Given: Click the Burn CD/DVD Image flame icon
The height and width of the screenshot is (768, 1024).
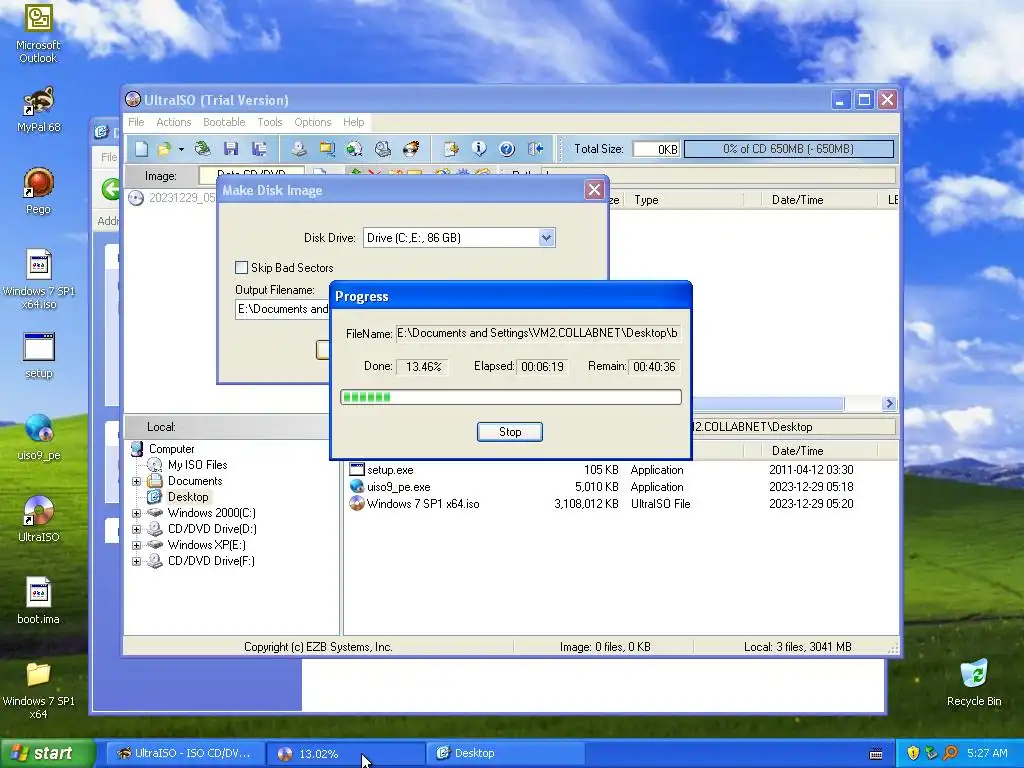Looking at the screenshot, I should point(411,149).
